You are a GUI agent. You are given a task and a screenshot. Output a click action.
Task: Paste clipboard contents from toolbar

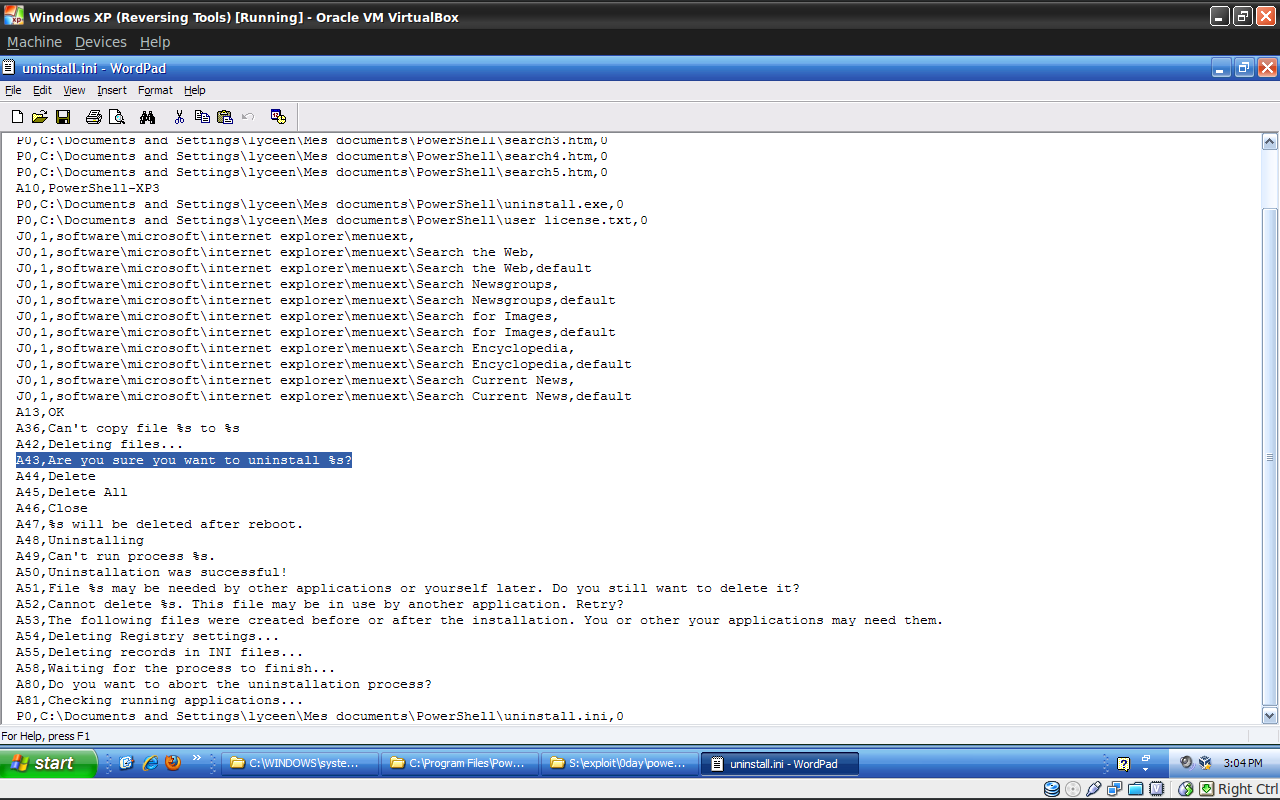click(225, 117)
